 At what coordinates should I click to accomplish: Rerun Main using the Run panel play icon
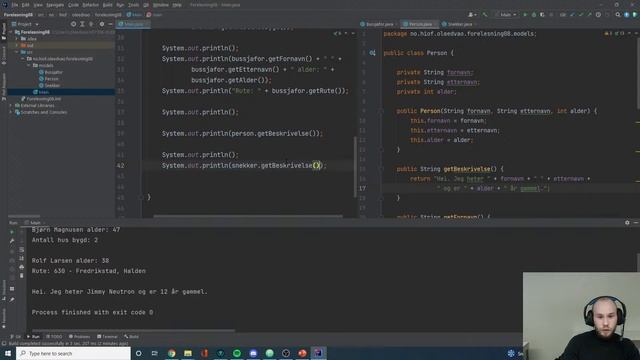[x=12, y=231]
